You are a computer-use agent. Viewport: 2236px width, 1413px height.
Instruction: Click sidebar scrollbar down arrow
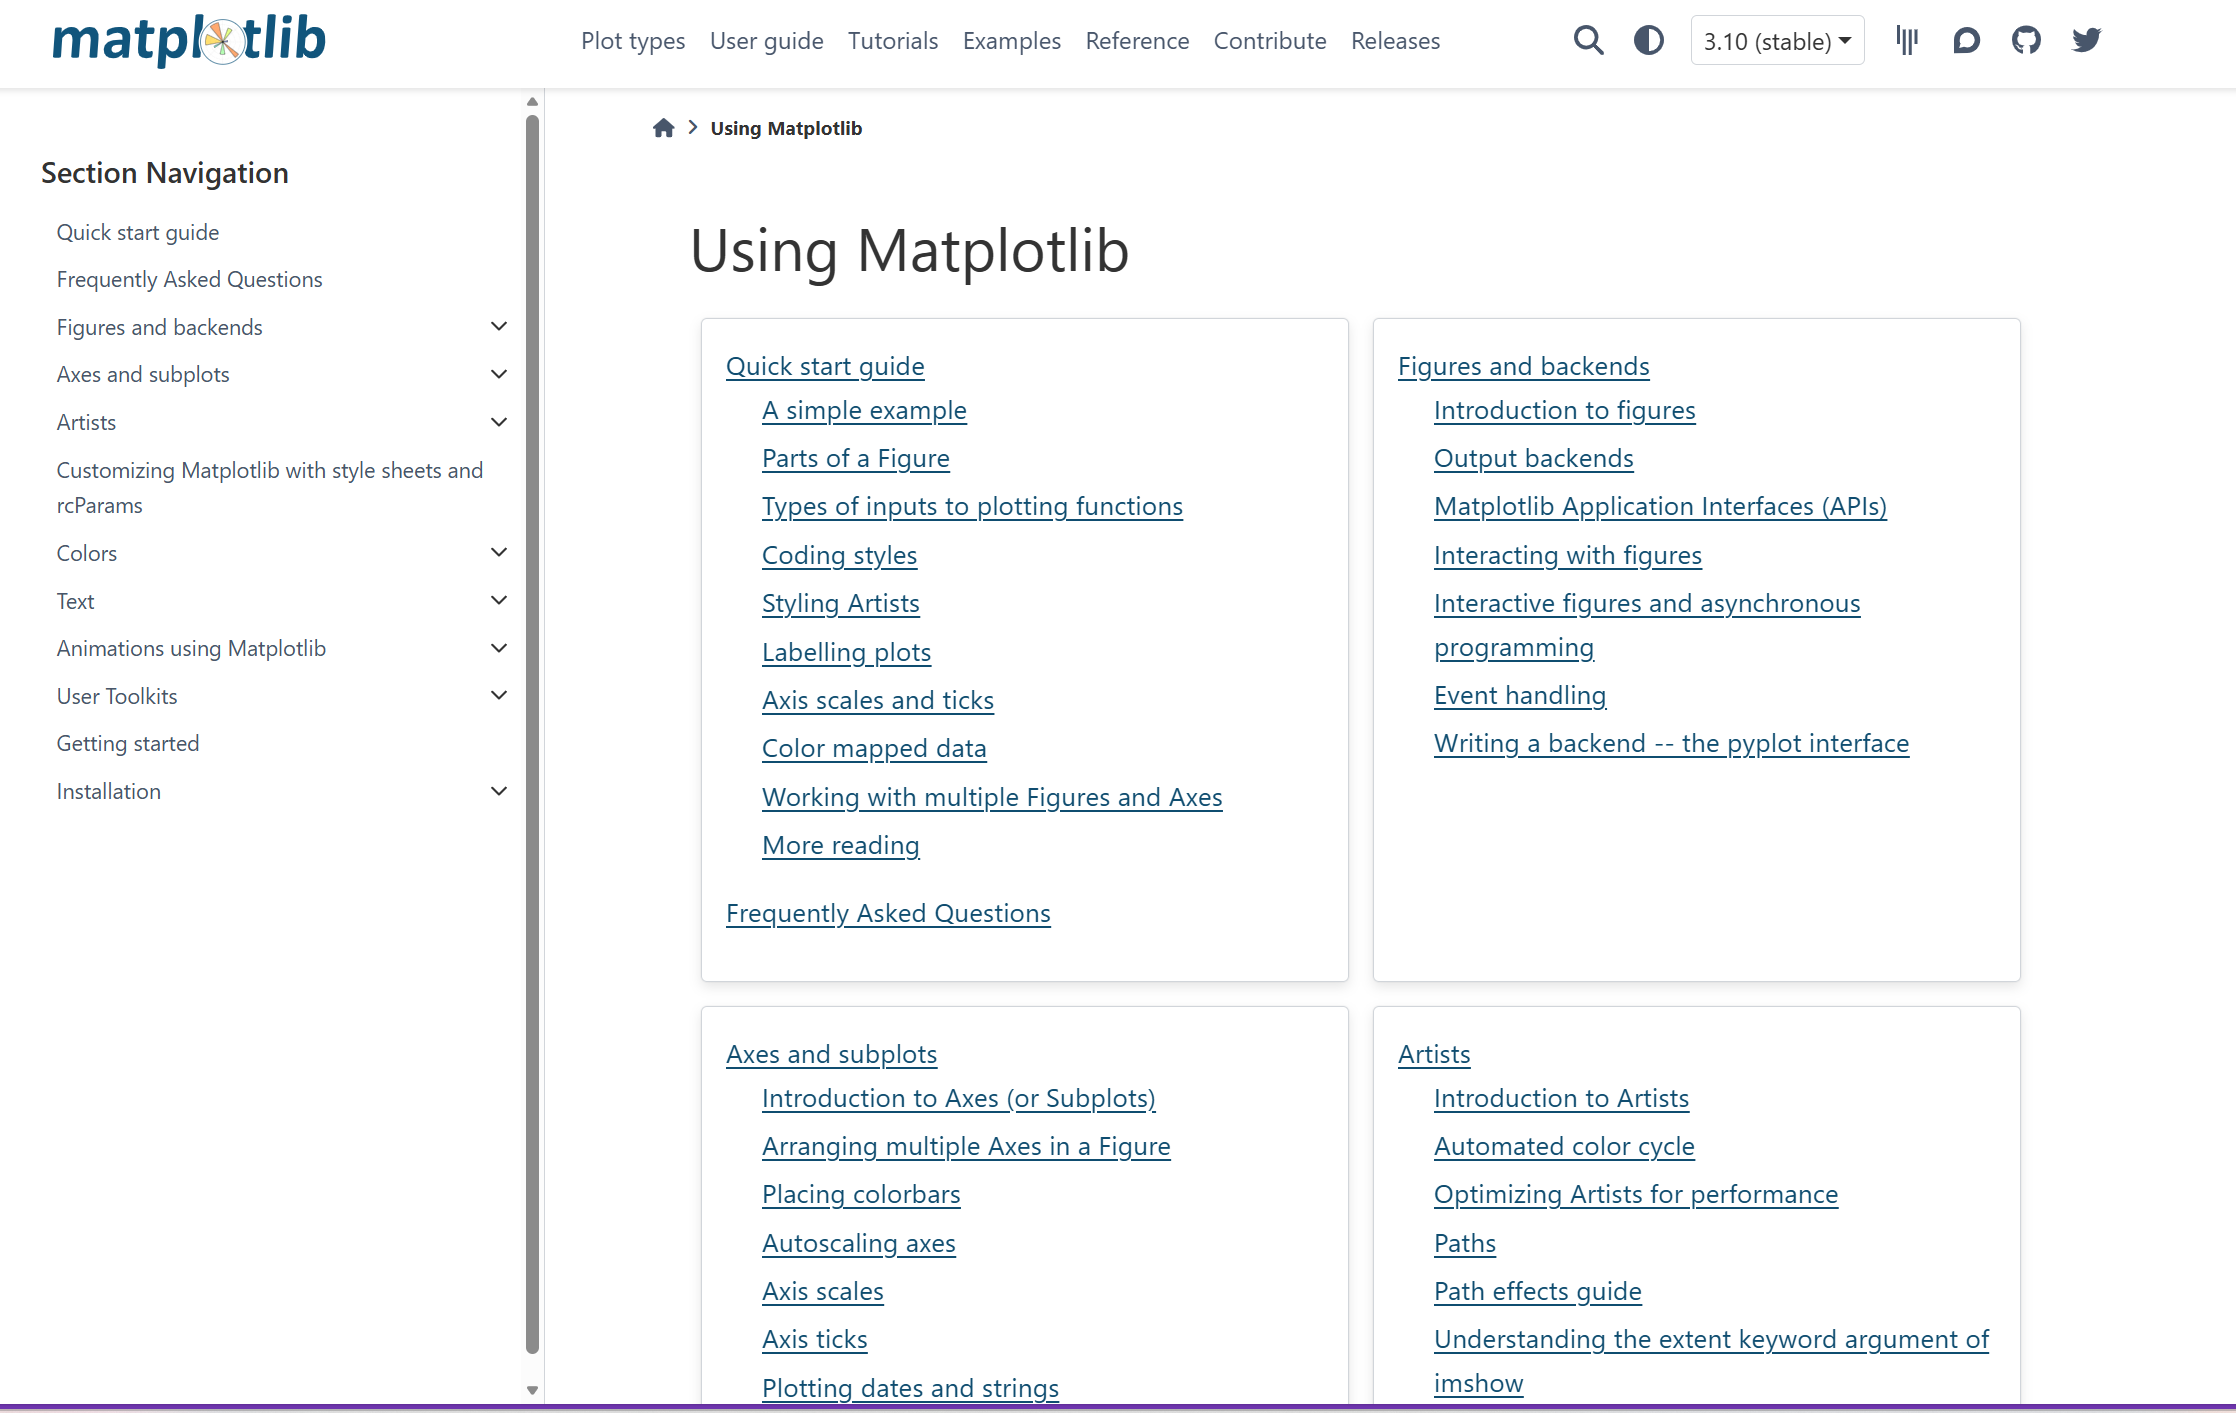pyautogui.click(x=532, y=1390)
